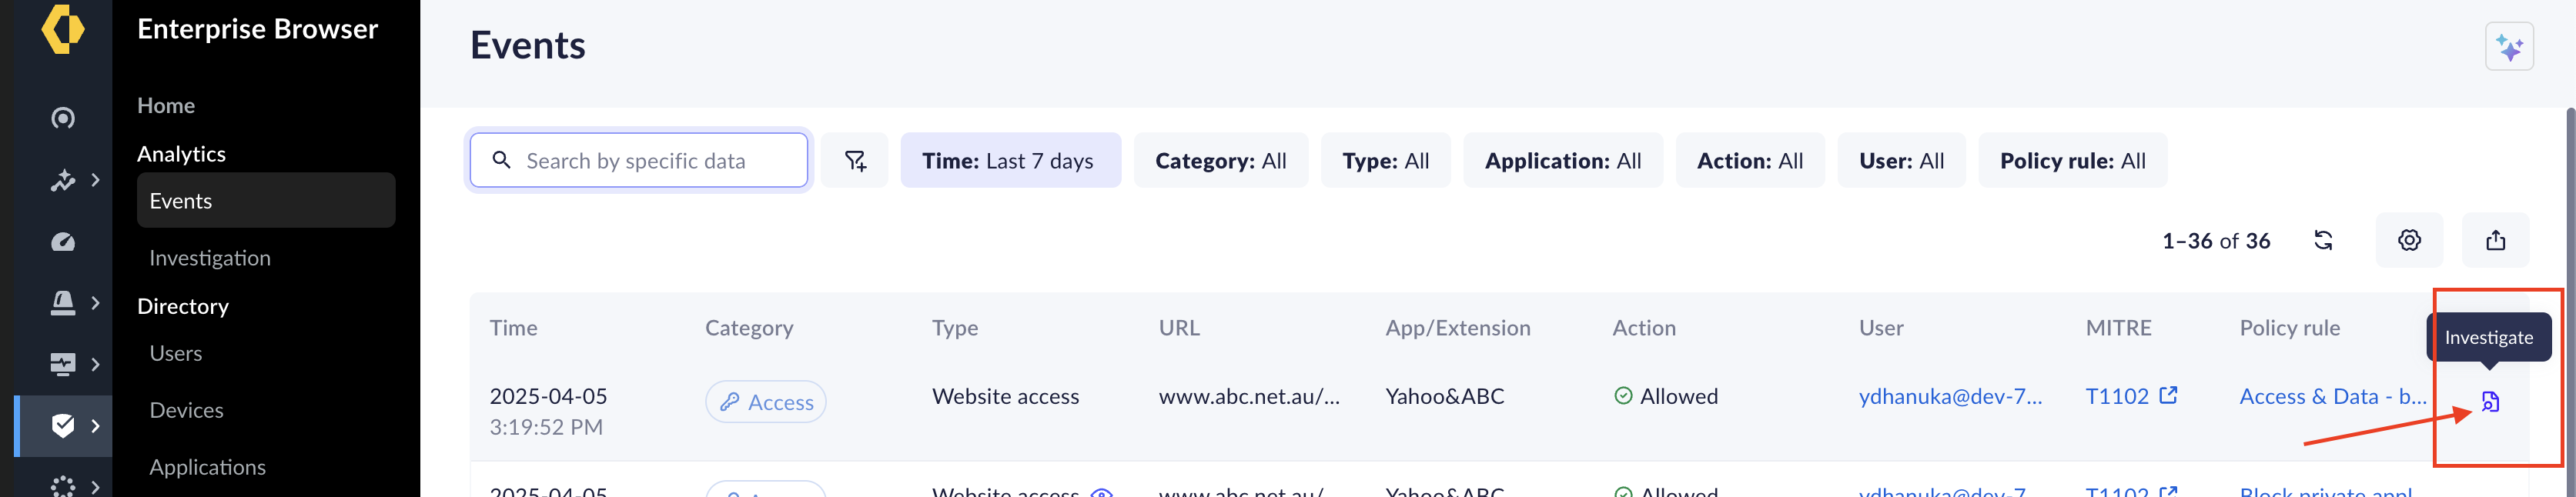This screenshot has width=2576, height=497.
Task: Click the export events icon
Action: point(2495,241)
